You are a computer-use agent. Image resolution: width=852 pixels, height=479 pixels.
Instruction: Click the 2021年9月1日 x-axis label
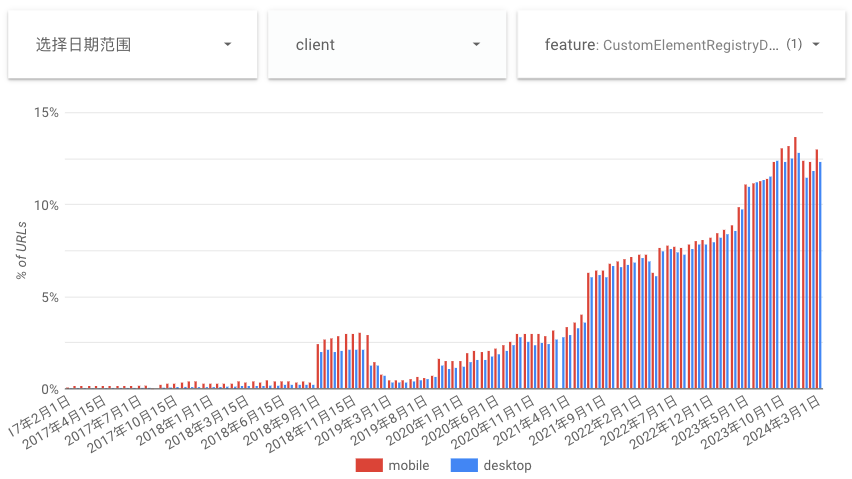(568, 420)
